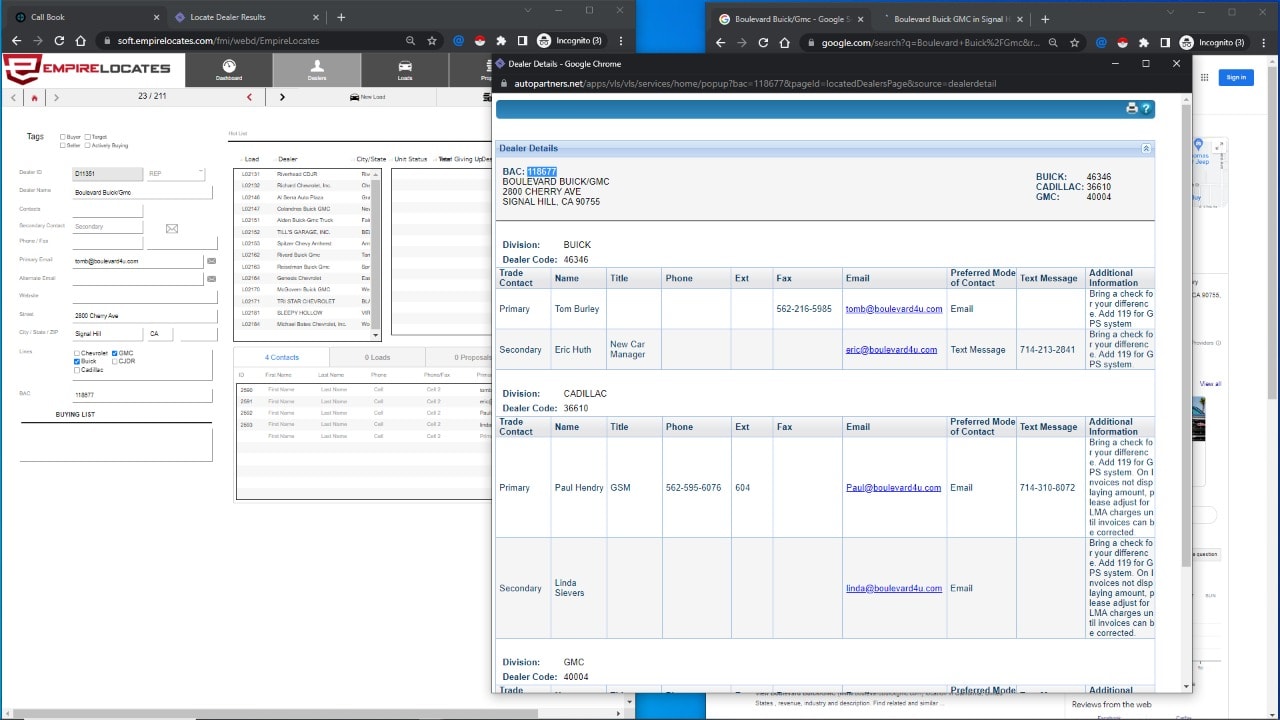This screenshot has width=1280, height=720.
Task: Reload the Google search page
Action: [763, 43]
